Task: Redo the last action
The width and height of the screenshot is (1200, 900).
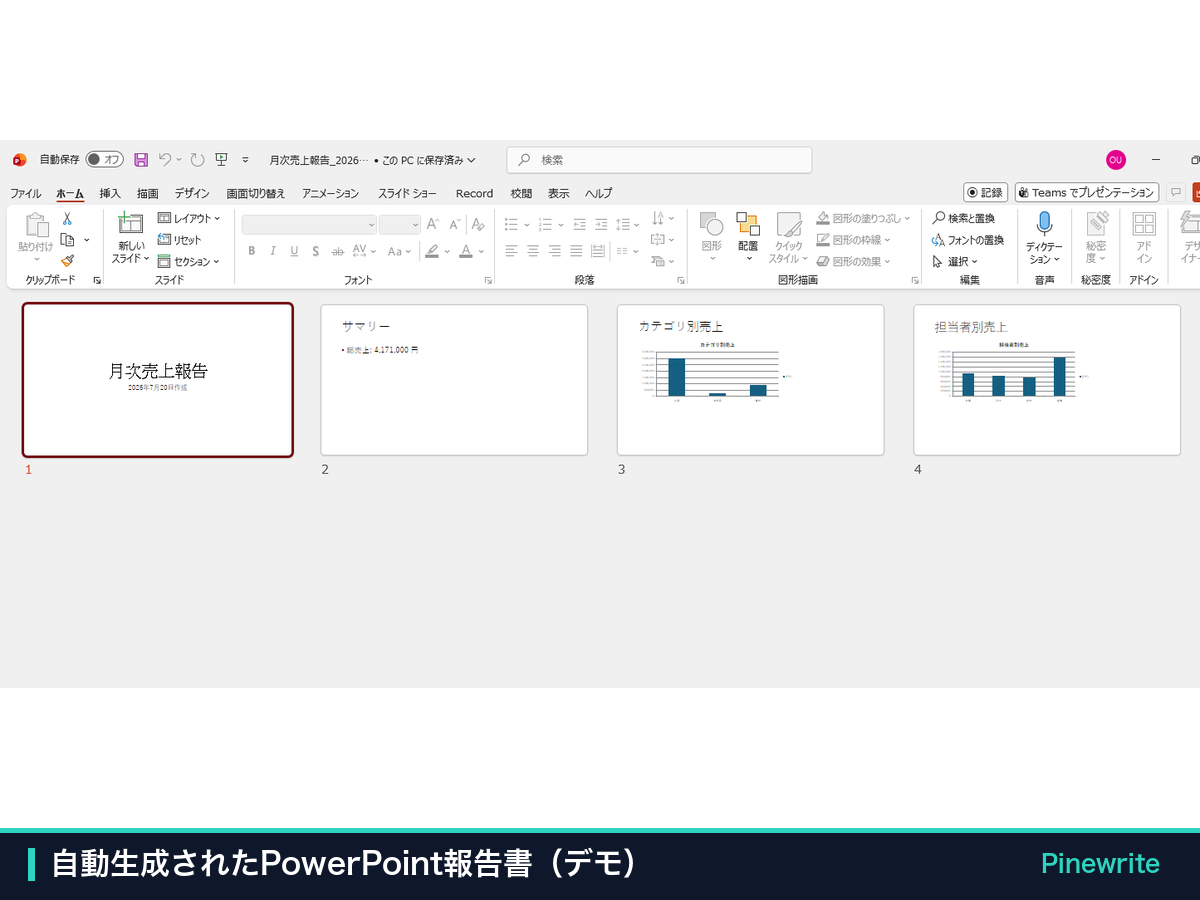Action: point(197,160)
